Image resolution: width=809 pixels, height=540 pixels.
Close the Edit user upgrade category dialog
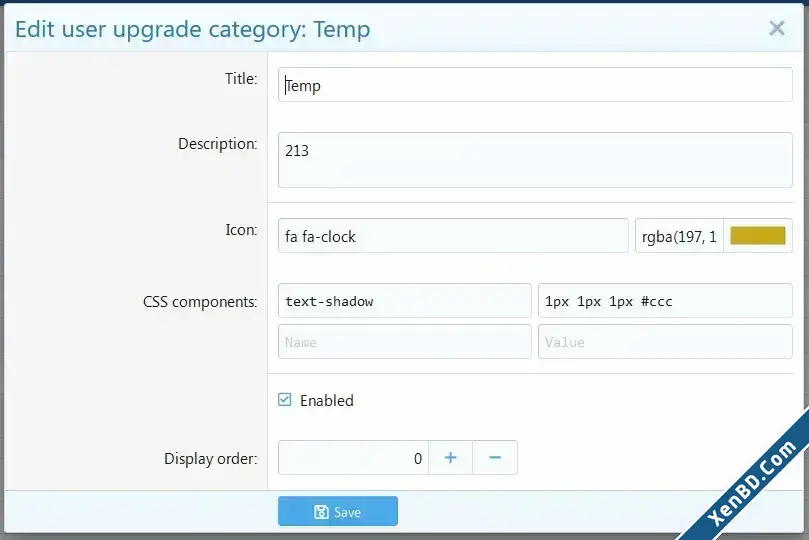[776, 28]
